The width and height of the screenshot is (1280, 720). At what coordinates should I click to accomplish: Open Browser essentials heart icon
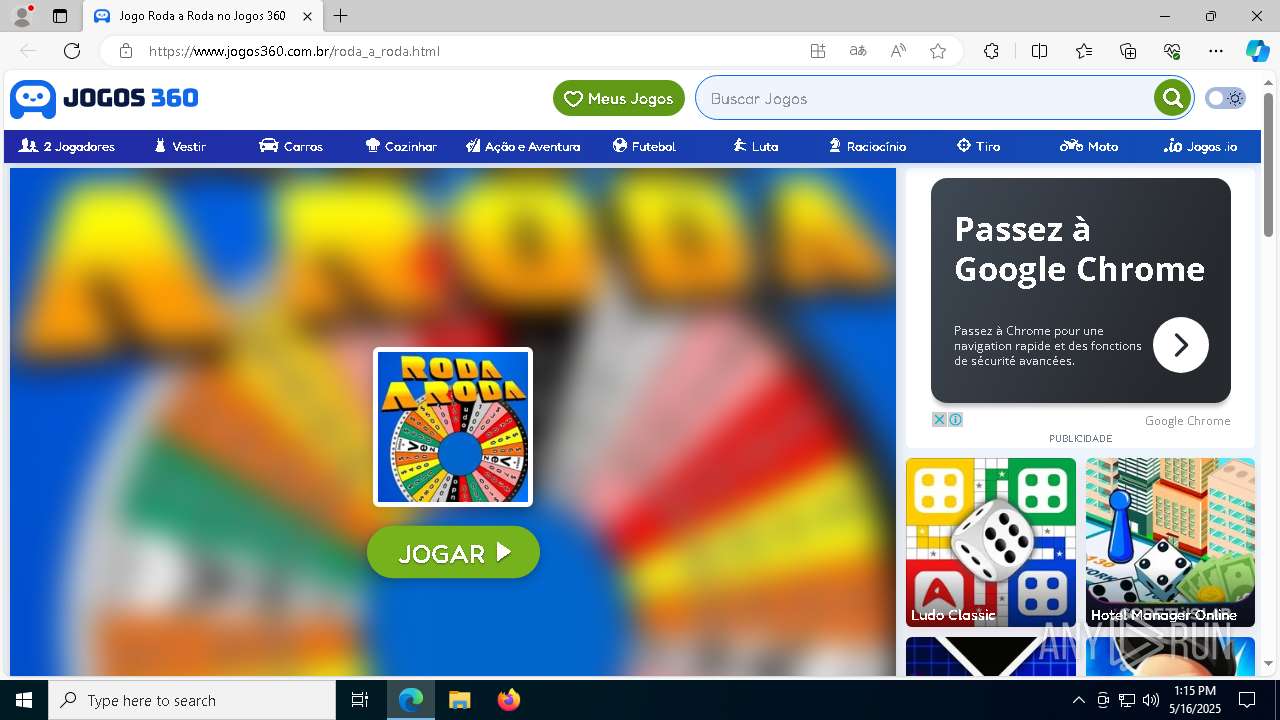click(x=1172, y=51)
